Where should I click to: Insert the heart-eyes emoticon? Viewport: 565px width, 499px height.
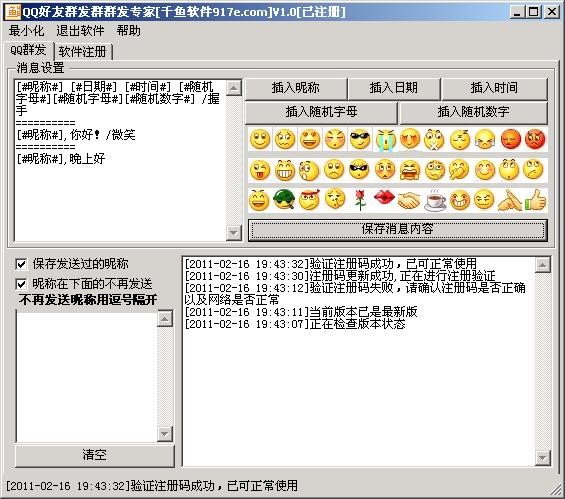click(310, 139)
